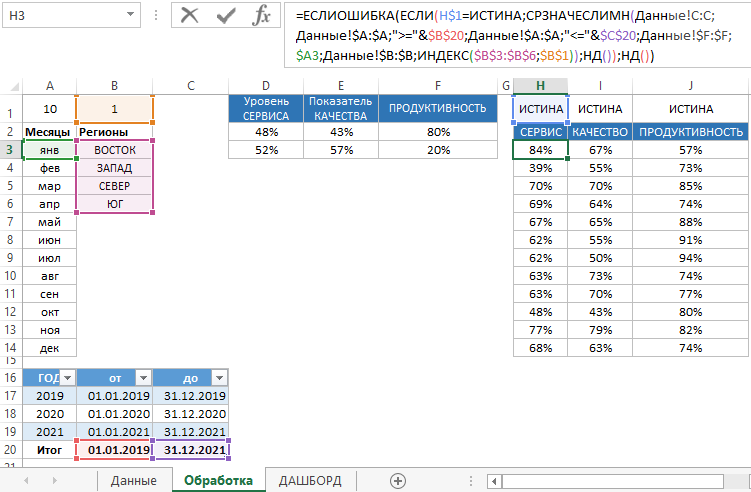The width and height of the screenshot is (751, 492).
Task: Switch to the ДАШБОРД sheet tab
Action: [310, 480]
